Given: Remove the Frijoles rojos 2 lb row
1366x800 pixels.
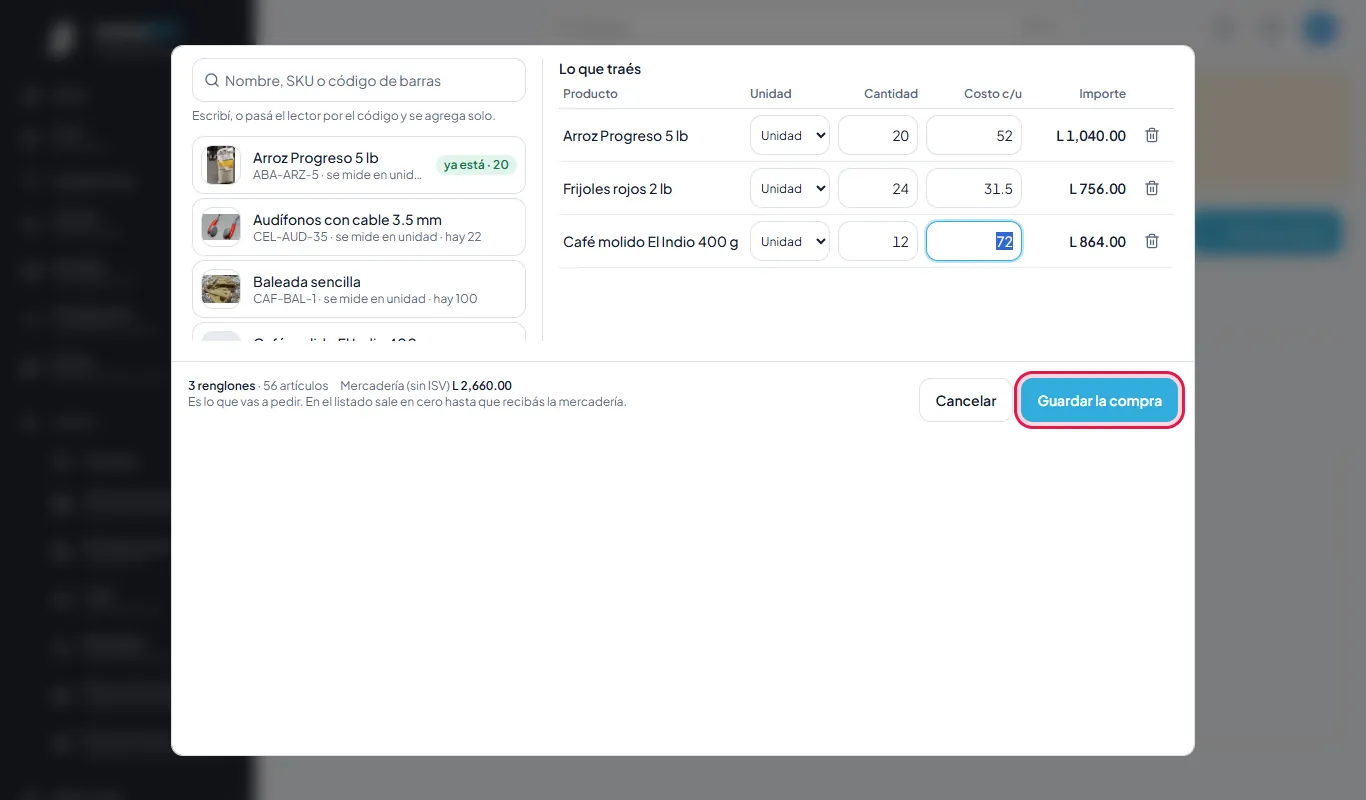Looking at the screenshot, I should (1152, 188).
